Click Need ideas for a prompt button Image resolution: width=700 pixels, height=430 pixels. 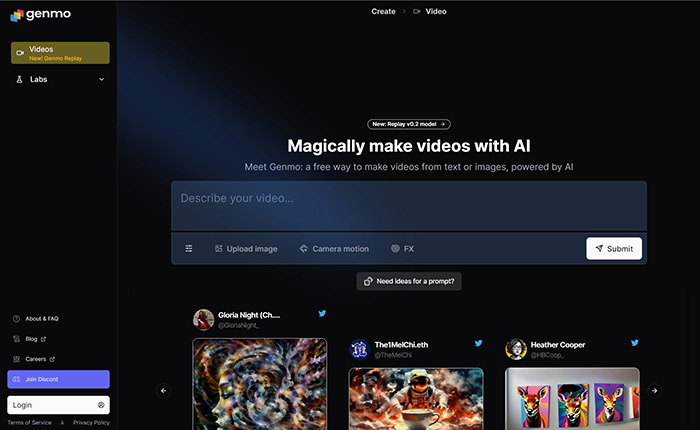(x=409, y=281)
